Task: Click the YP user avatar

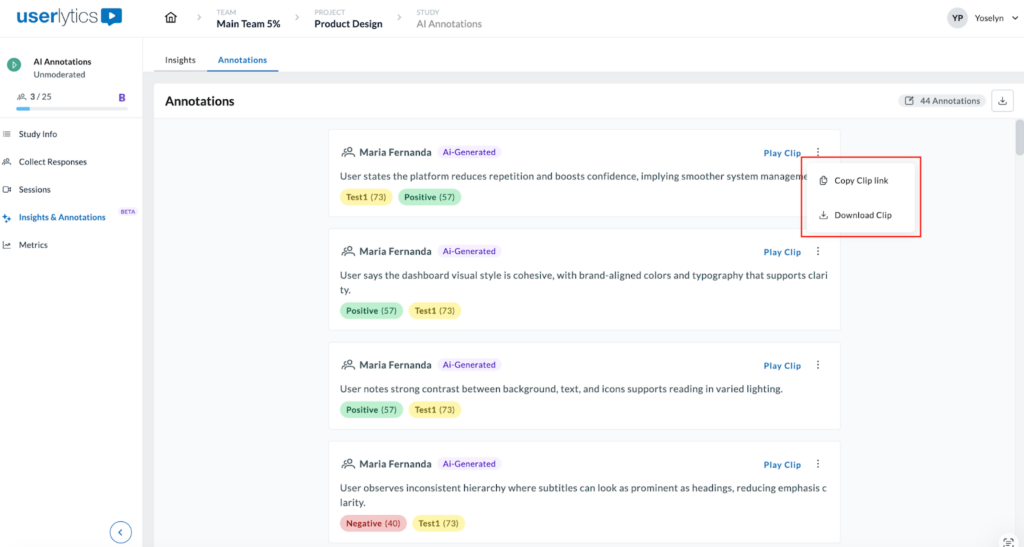Action: click(957, 18)
